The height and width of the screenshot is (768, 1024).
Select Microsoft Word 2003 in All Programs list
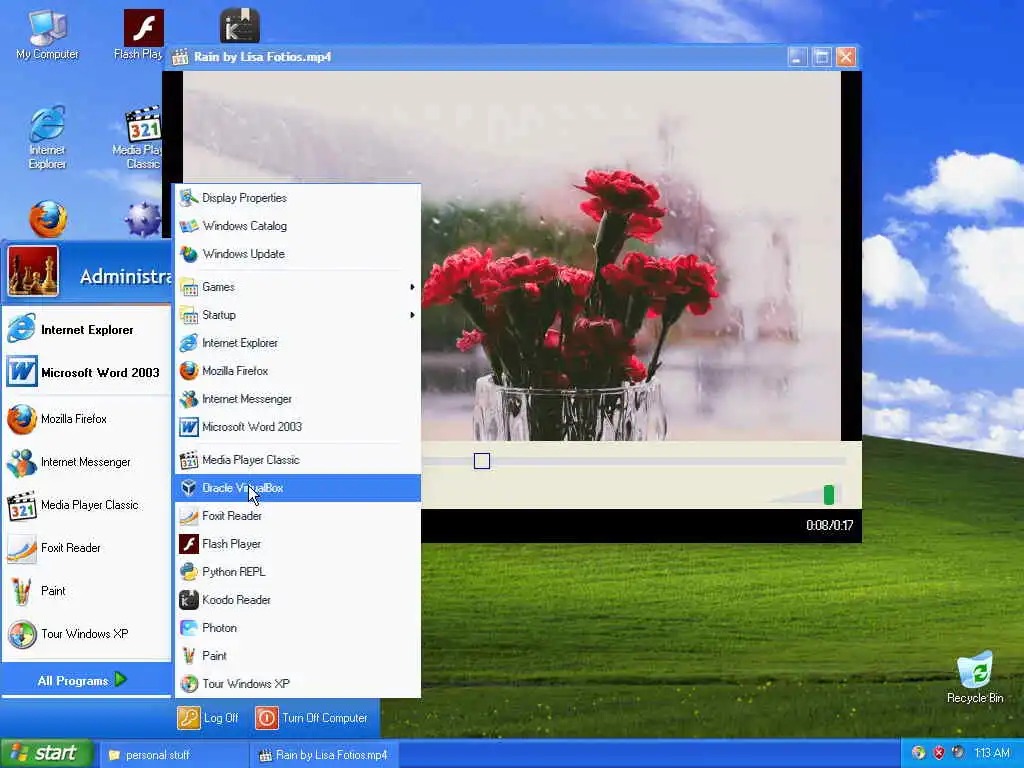click(298, 427)
